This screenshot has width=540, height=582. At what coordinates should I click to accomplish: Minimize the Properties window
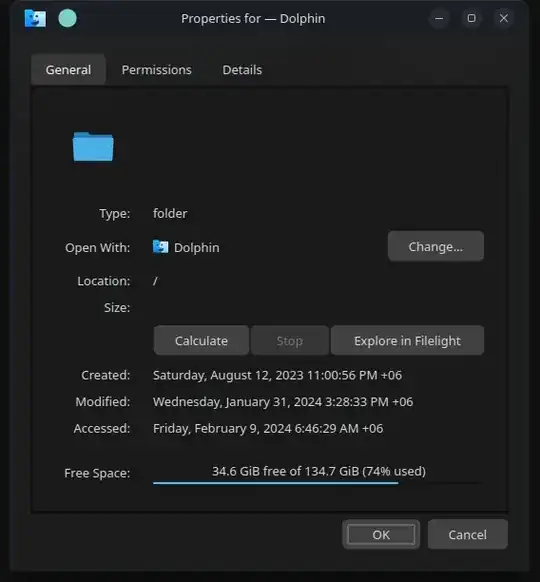coord(439,18)
